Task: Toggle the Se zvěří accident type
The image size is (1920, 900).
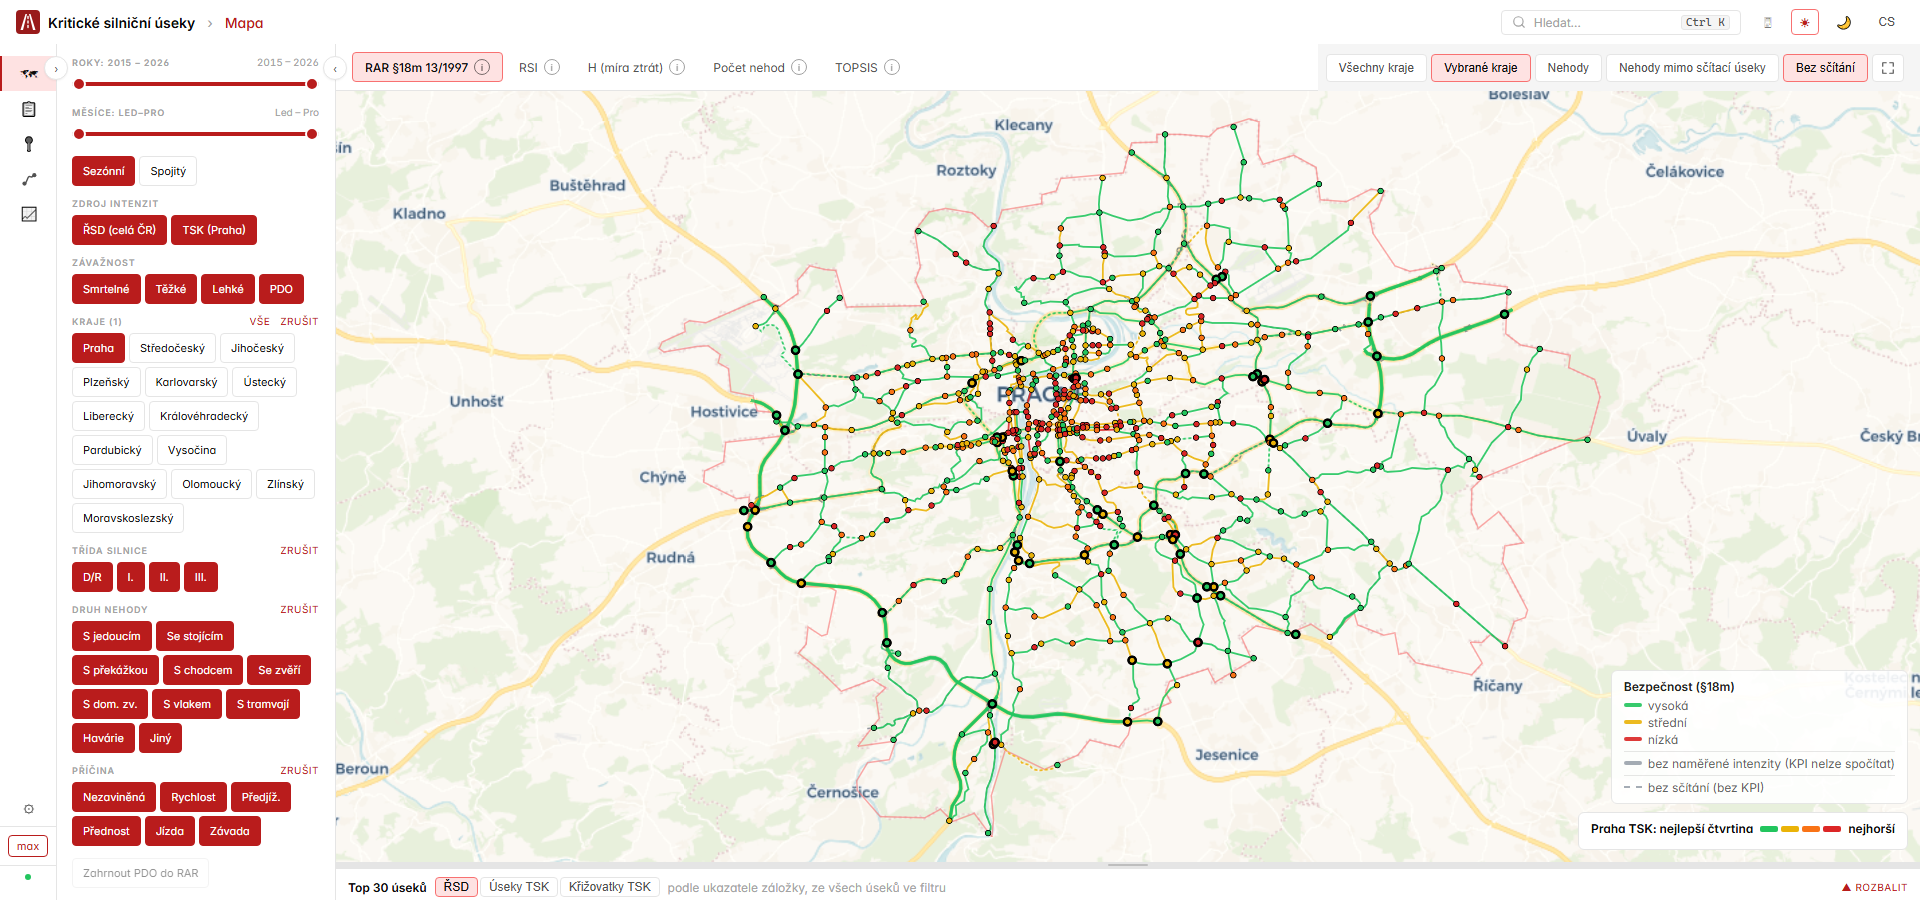Action: (x=279, y=670)
